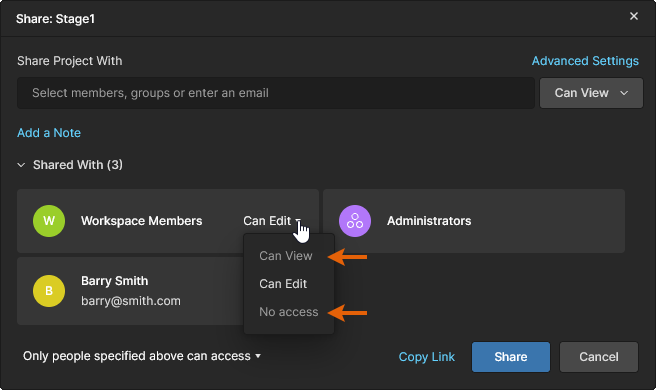Open Advanced Settings
656x390 pixels.
[585, 61]
